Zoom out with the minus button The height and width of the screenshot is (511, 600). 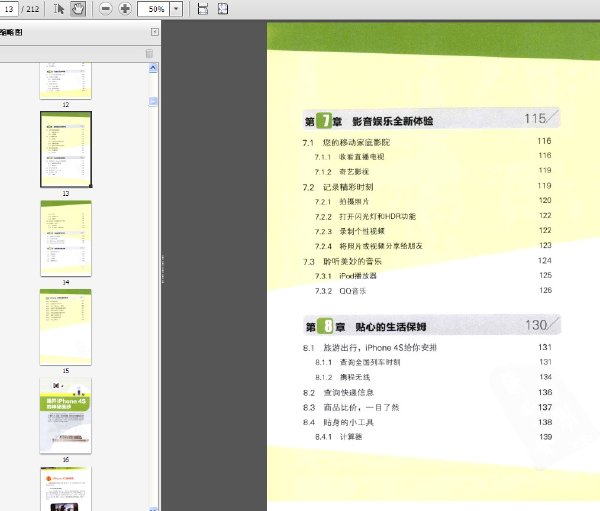pyautogui.click(x=106, y=8)
